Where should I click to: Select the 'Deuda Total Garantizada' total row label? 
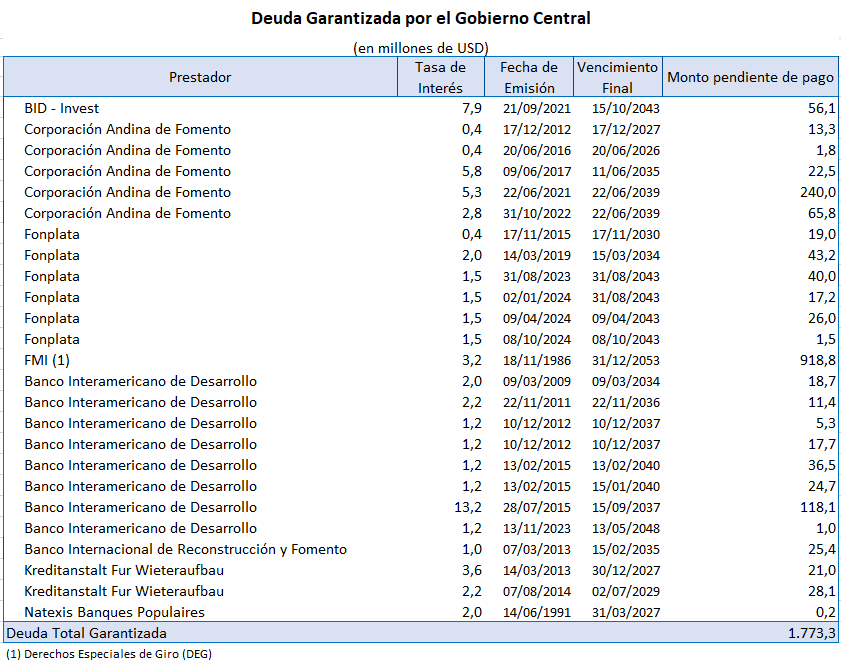tap(86, 633)
